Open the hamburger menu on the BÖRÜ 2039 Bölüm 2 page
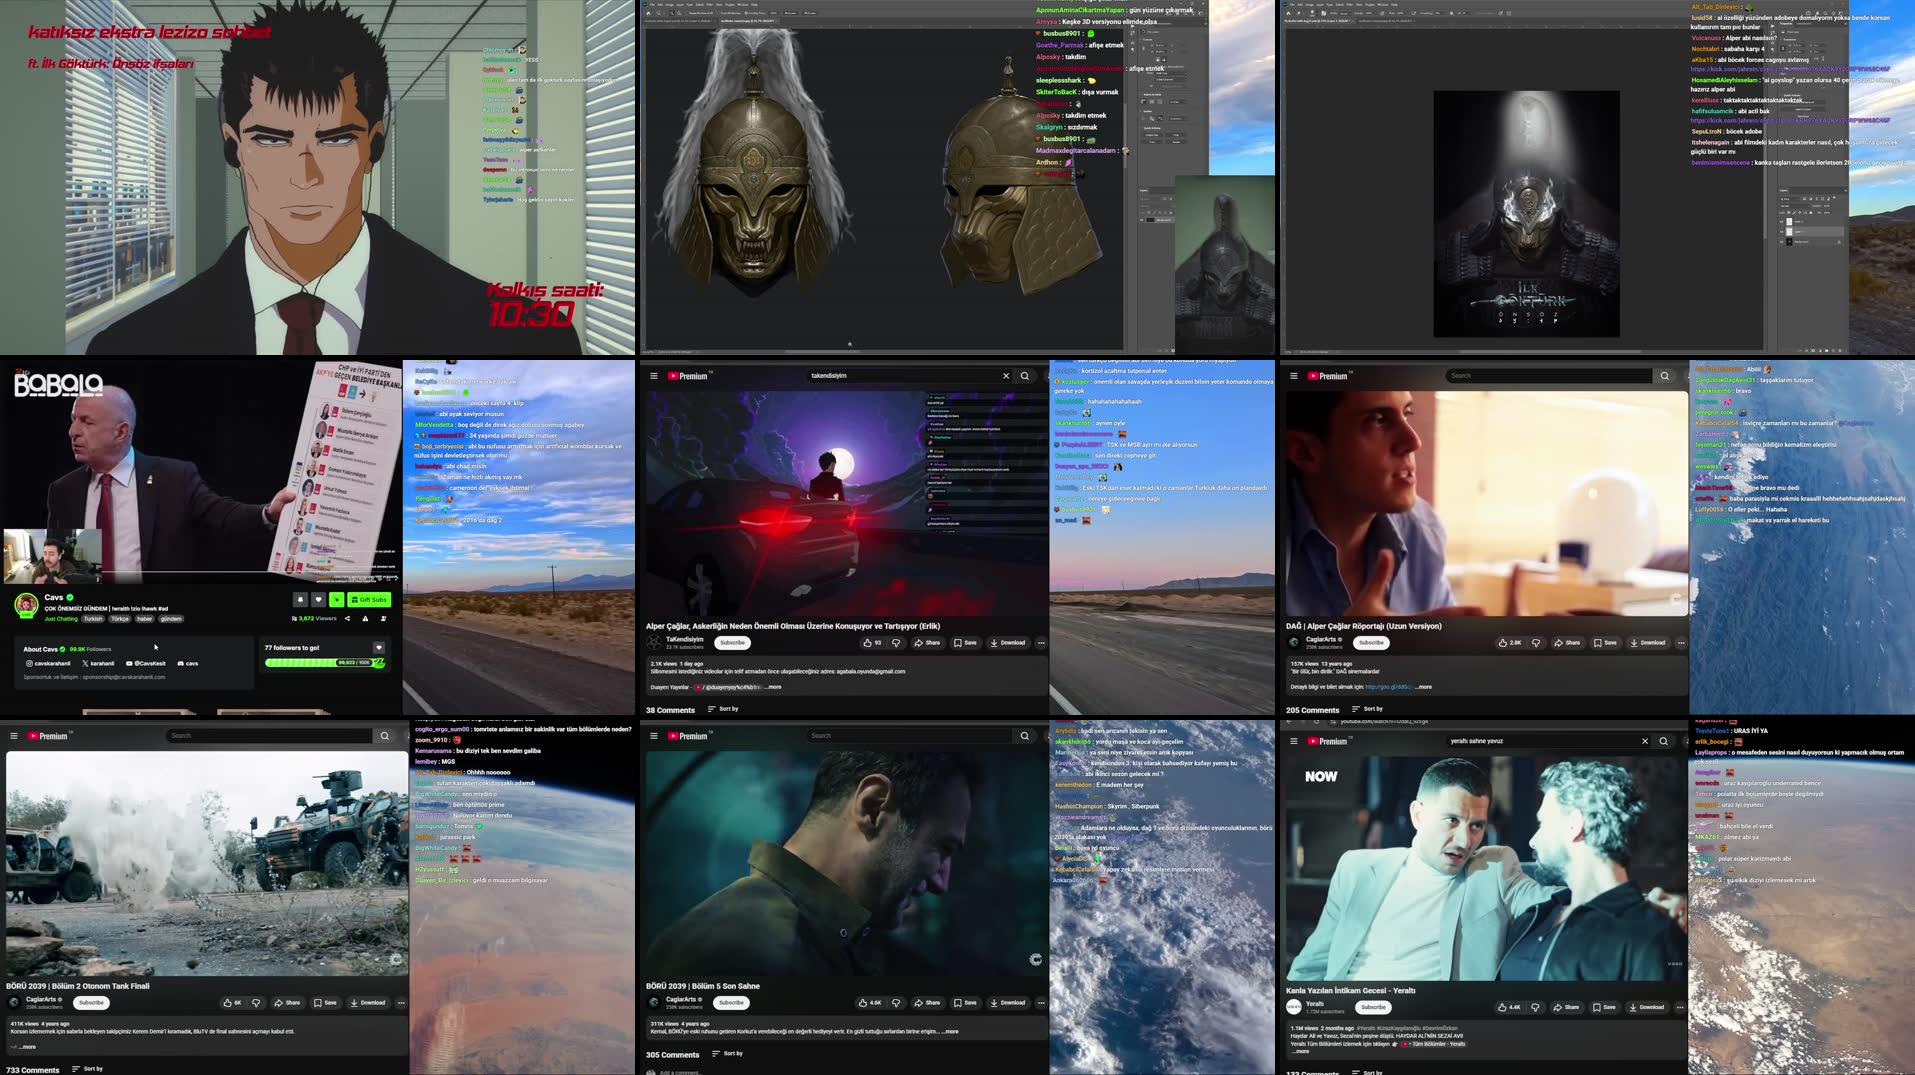 point(14,736)
